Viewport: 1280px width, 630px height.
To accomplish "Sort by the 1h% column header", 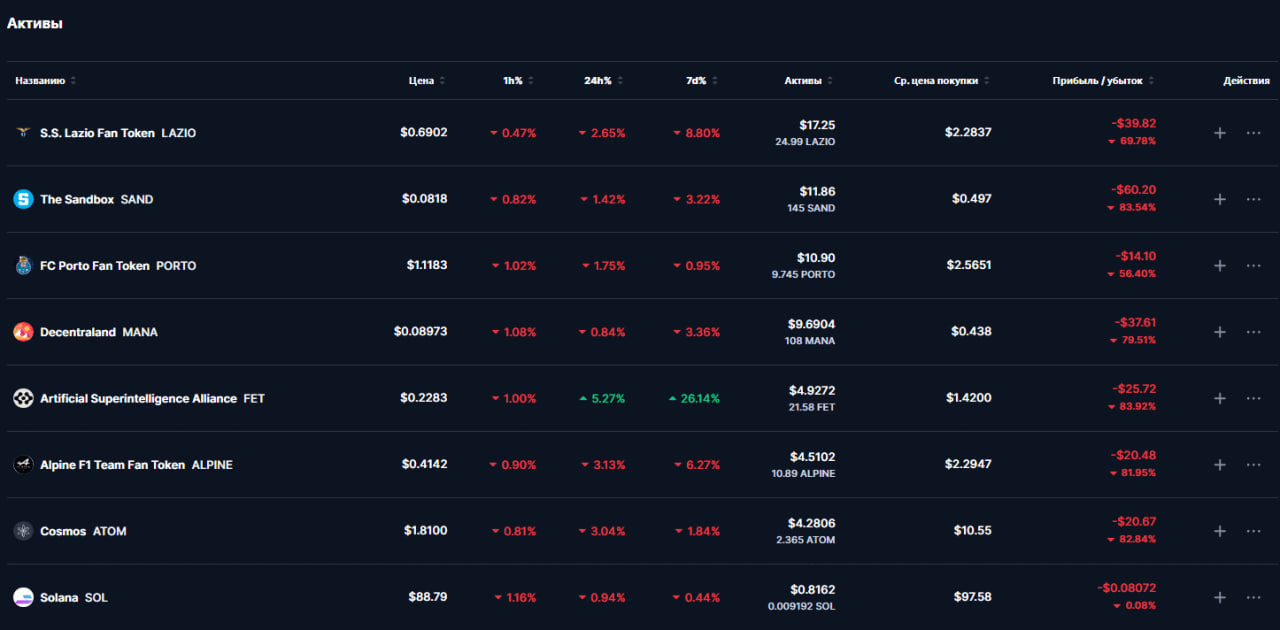I will click(x=518, y=80).
